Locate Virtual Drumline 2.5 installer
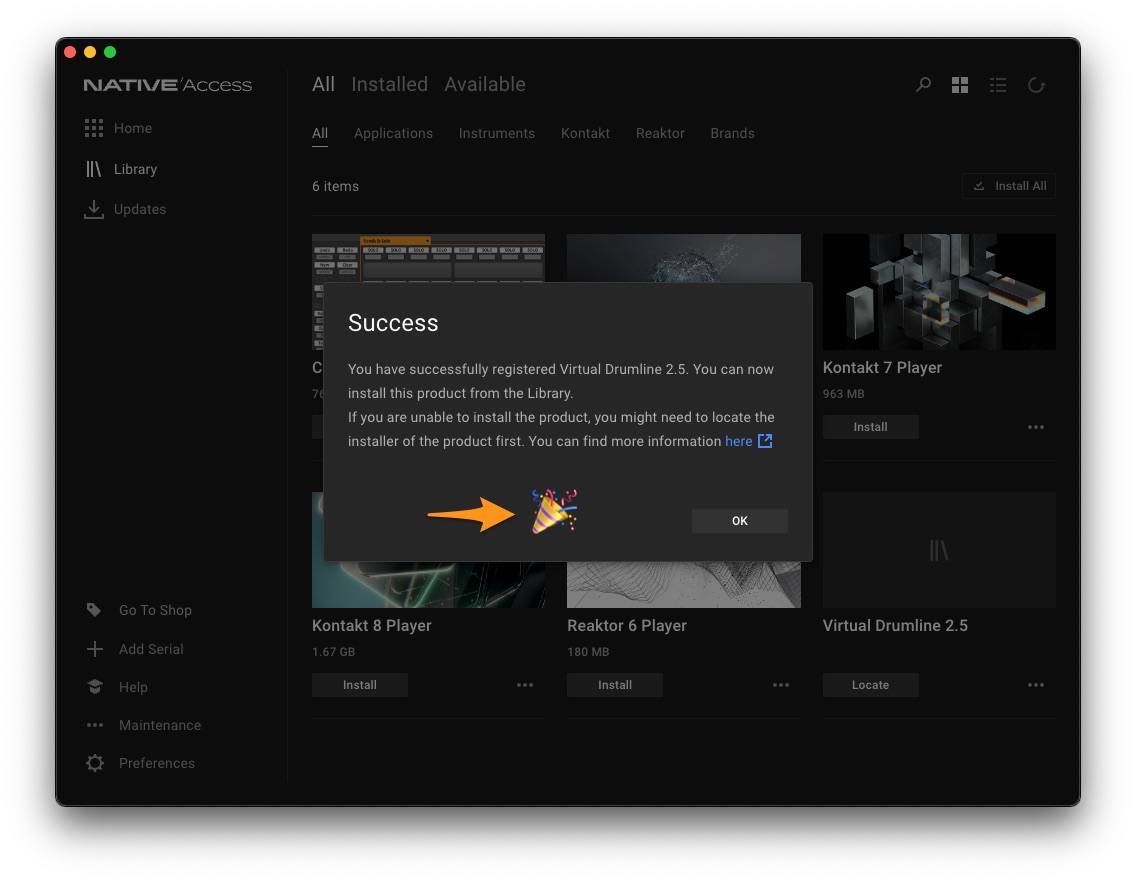Viewport: 1136px width, 880px height. coord(870,685)
